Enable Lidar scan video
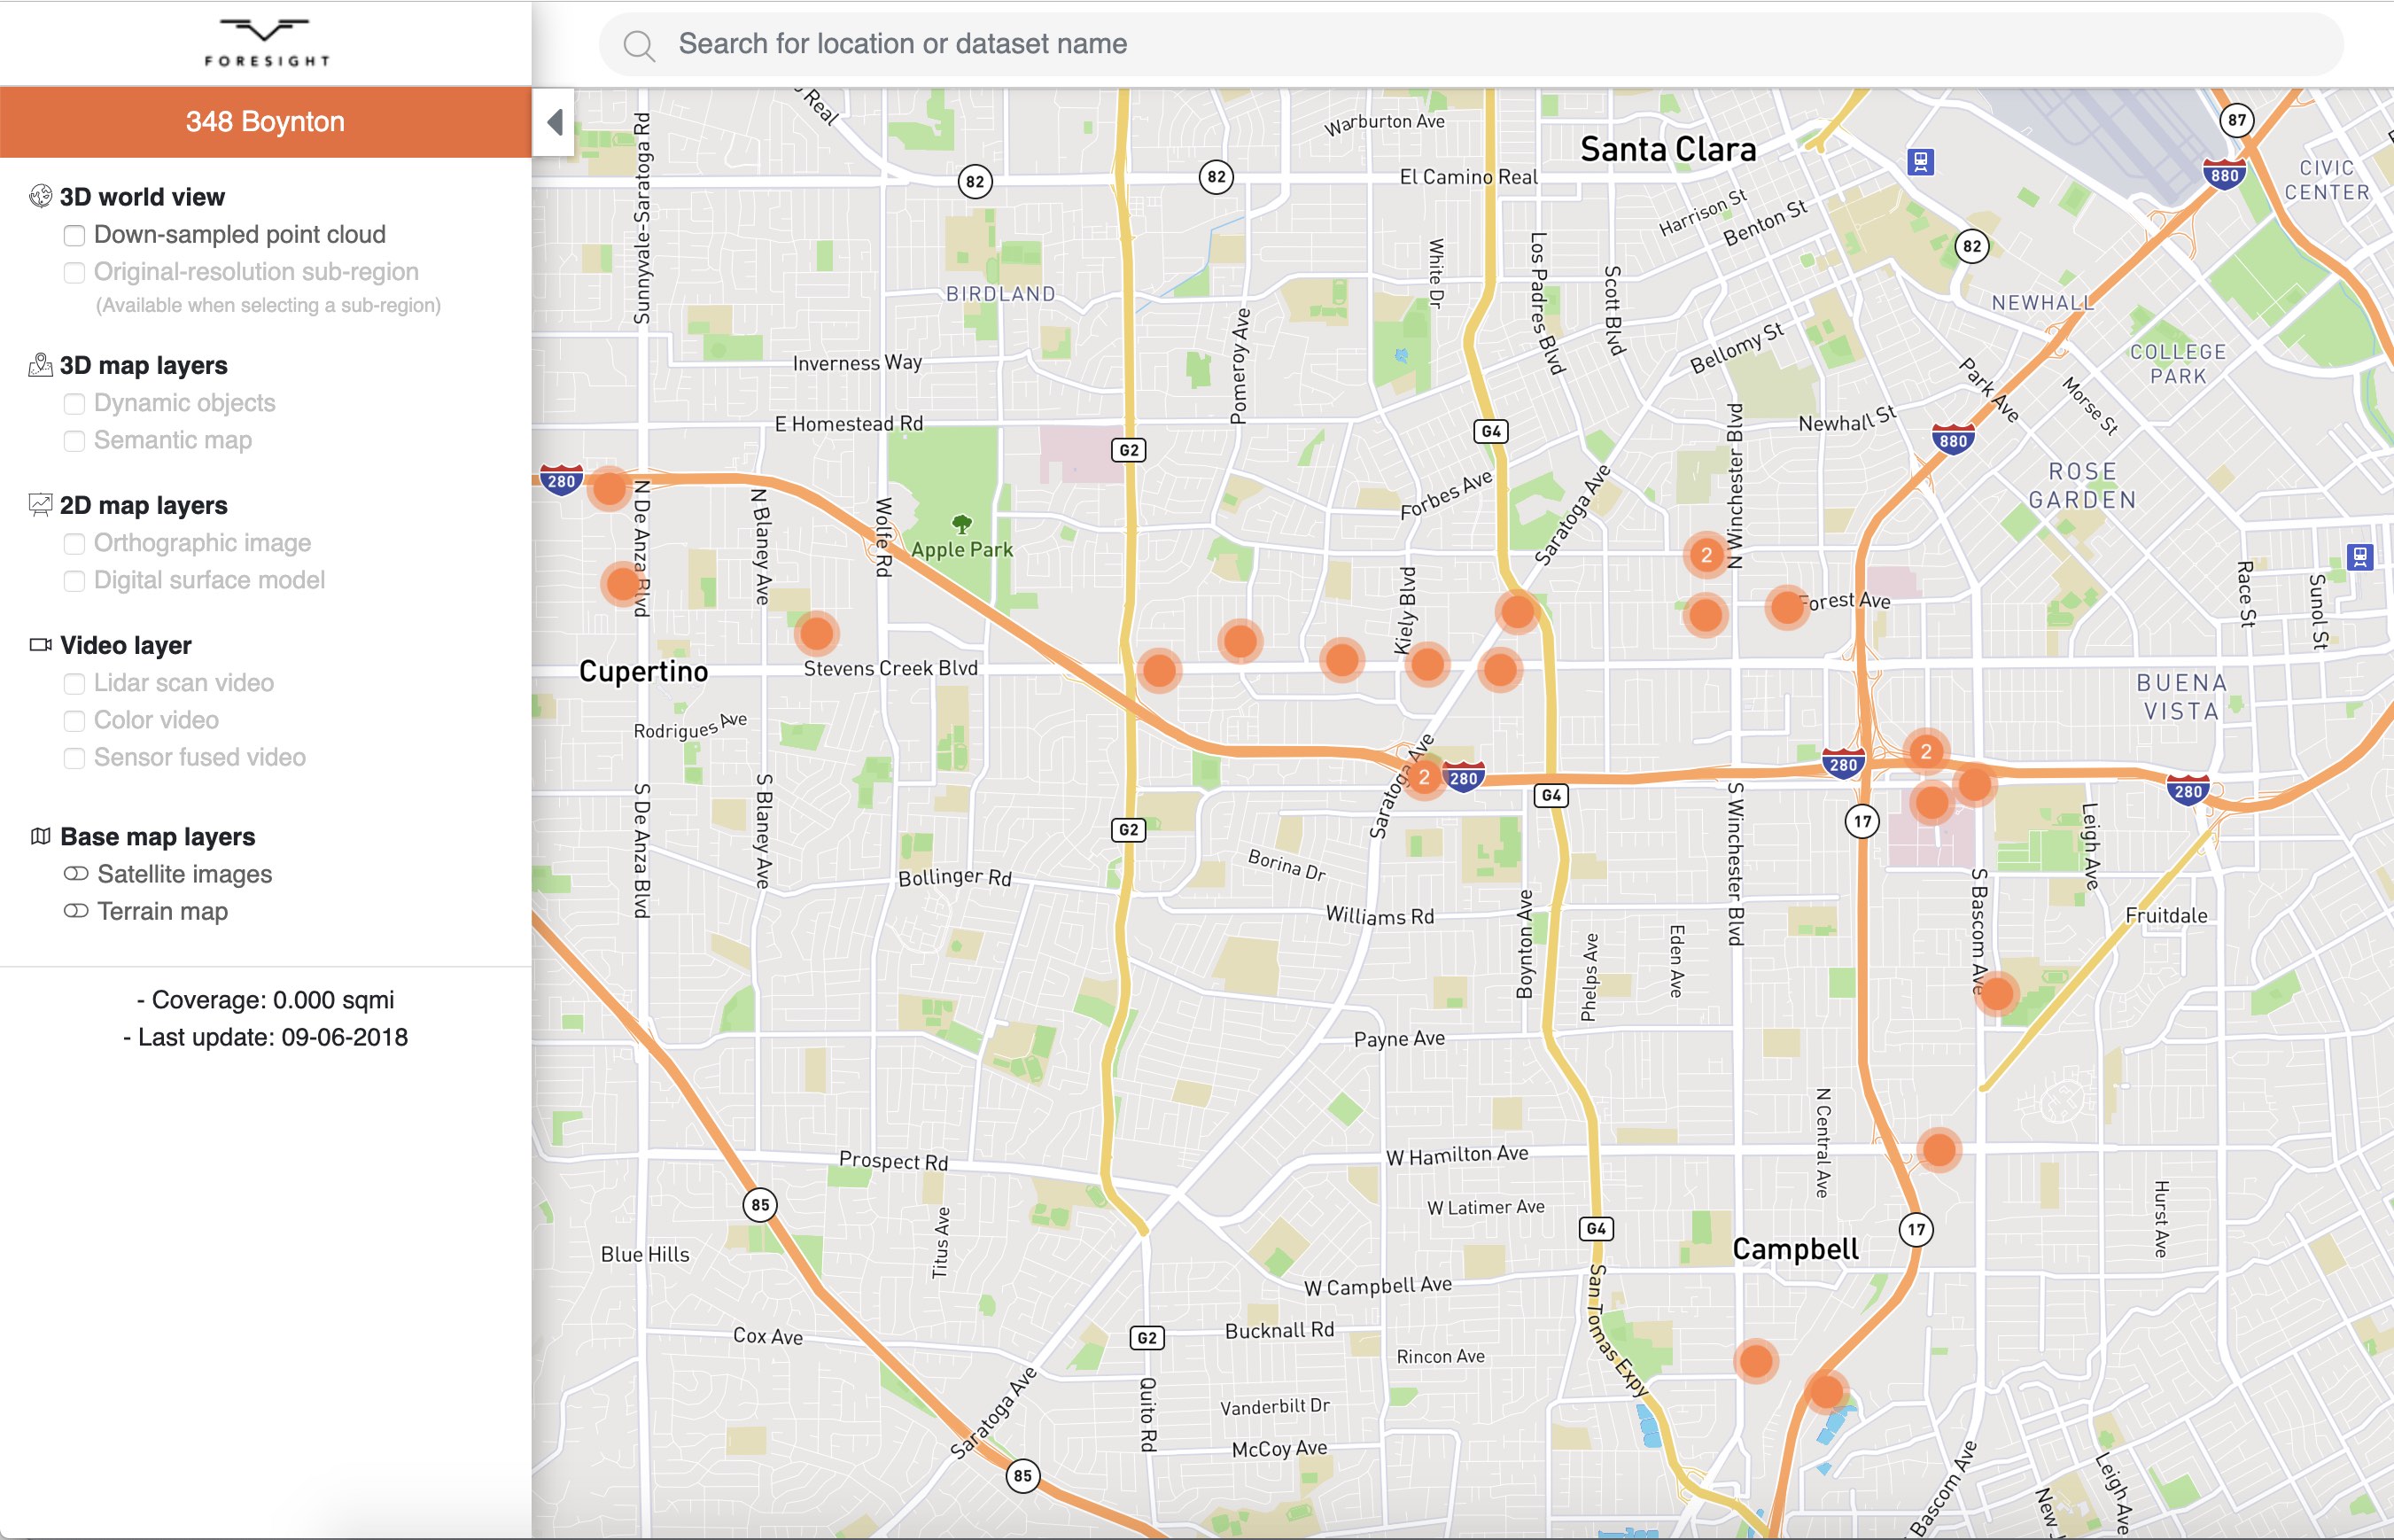 tap(74, 683)
